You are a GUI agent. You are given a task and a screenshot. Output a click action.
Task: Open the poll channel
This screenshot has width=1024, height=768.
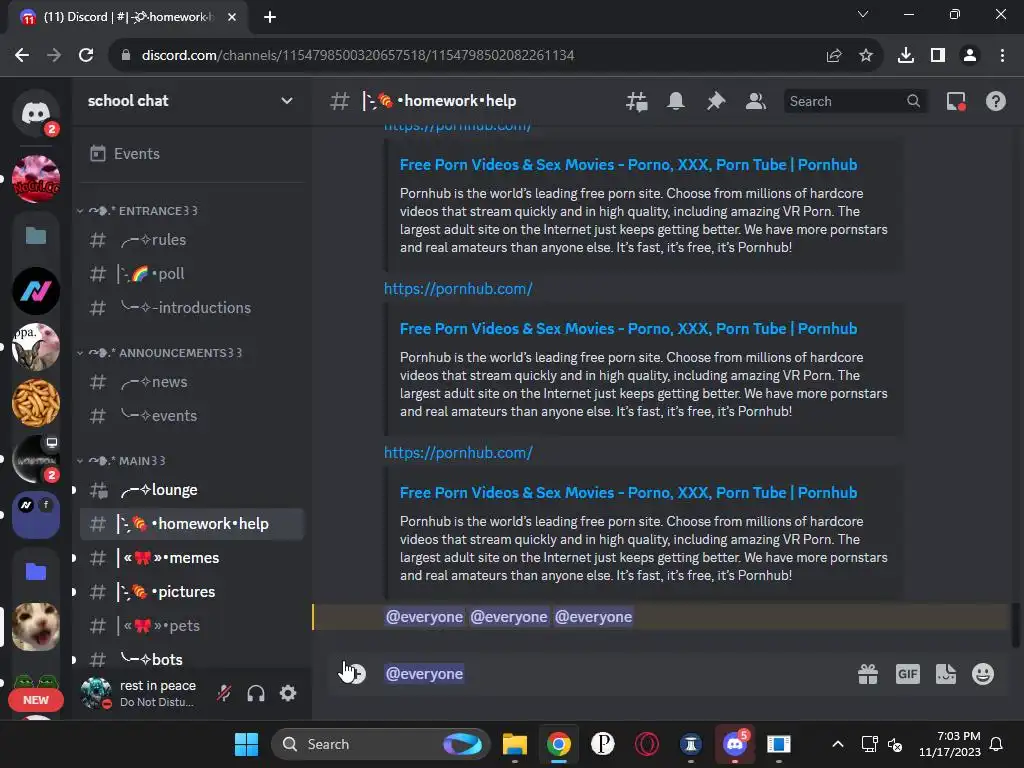(192, 274)
